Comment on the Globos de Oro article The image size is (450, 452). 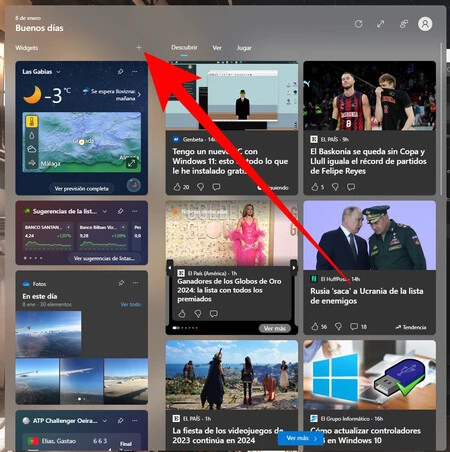pos(214,314)
